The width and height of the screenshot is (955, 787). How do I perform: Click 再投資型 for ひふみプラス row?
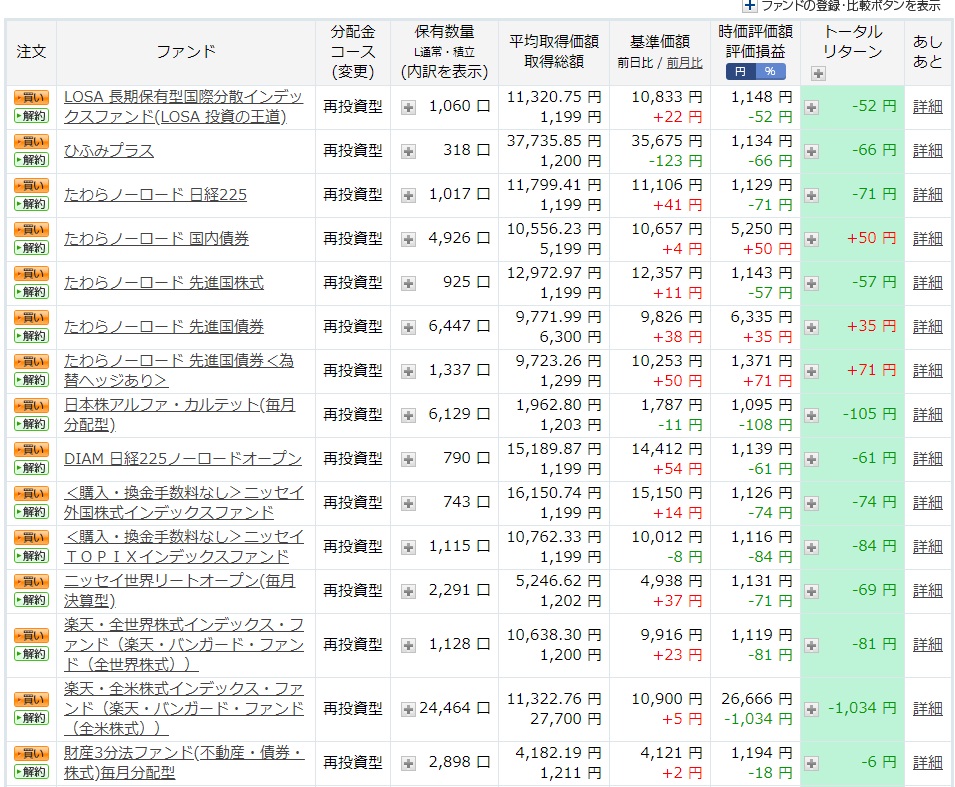click(x=353, y=150)
